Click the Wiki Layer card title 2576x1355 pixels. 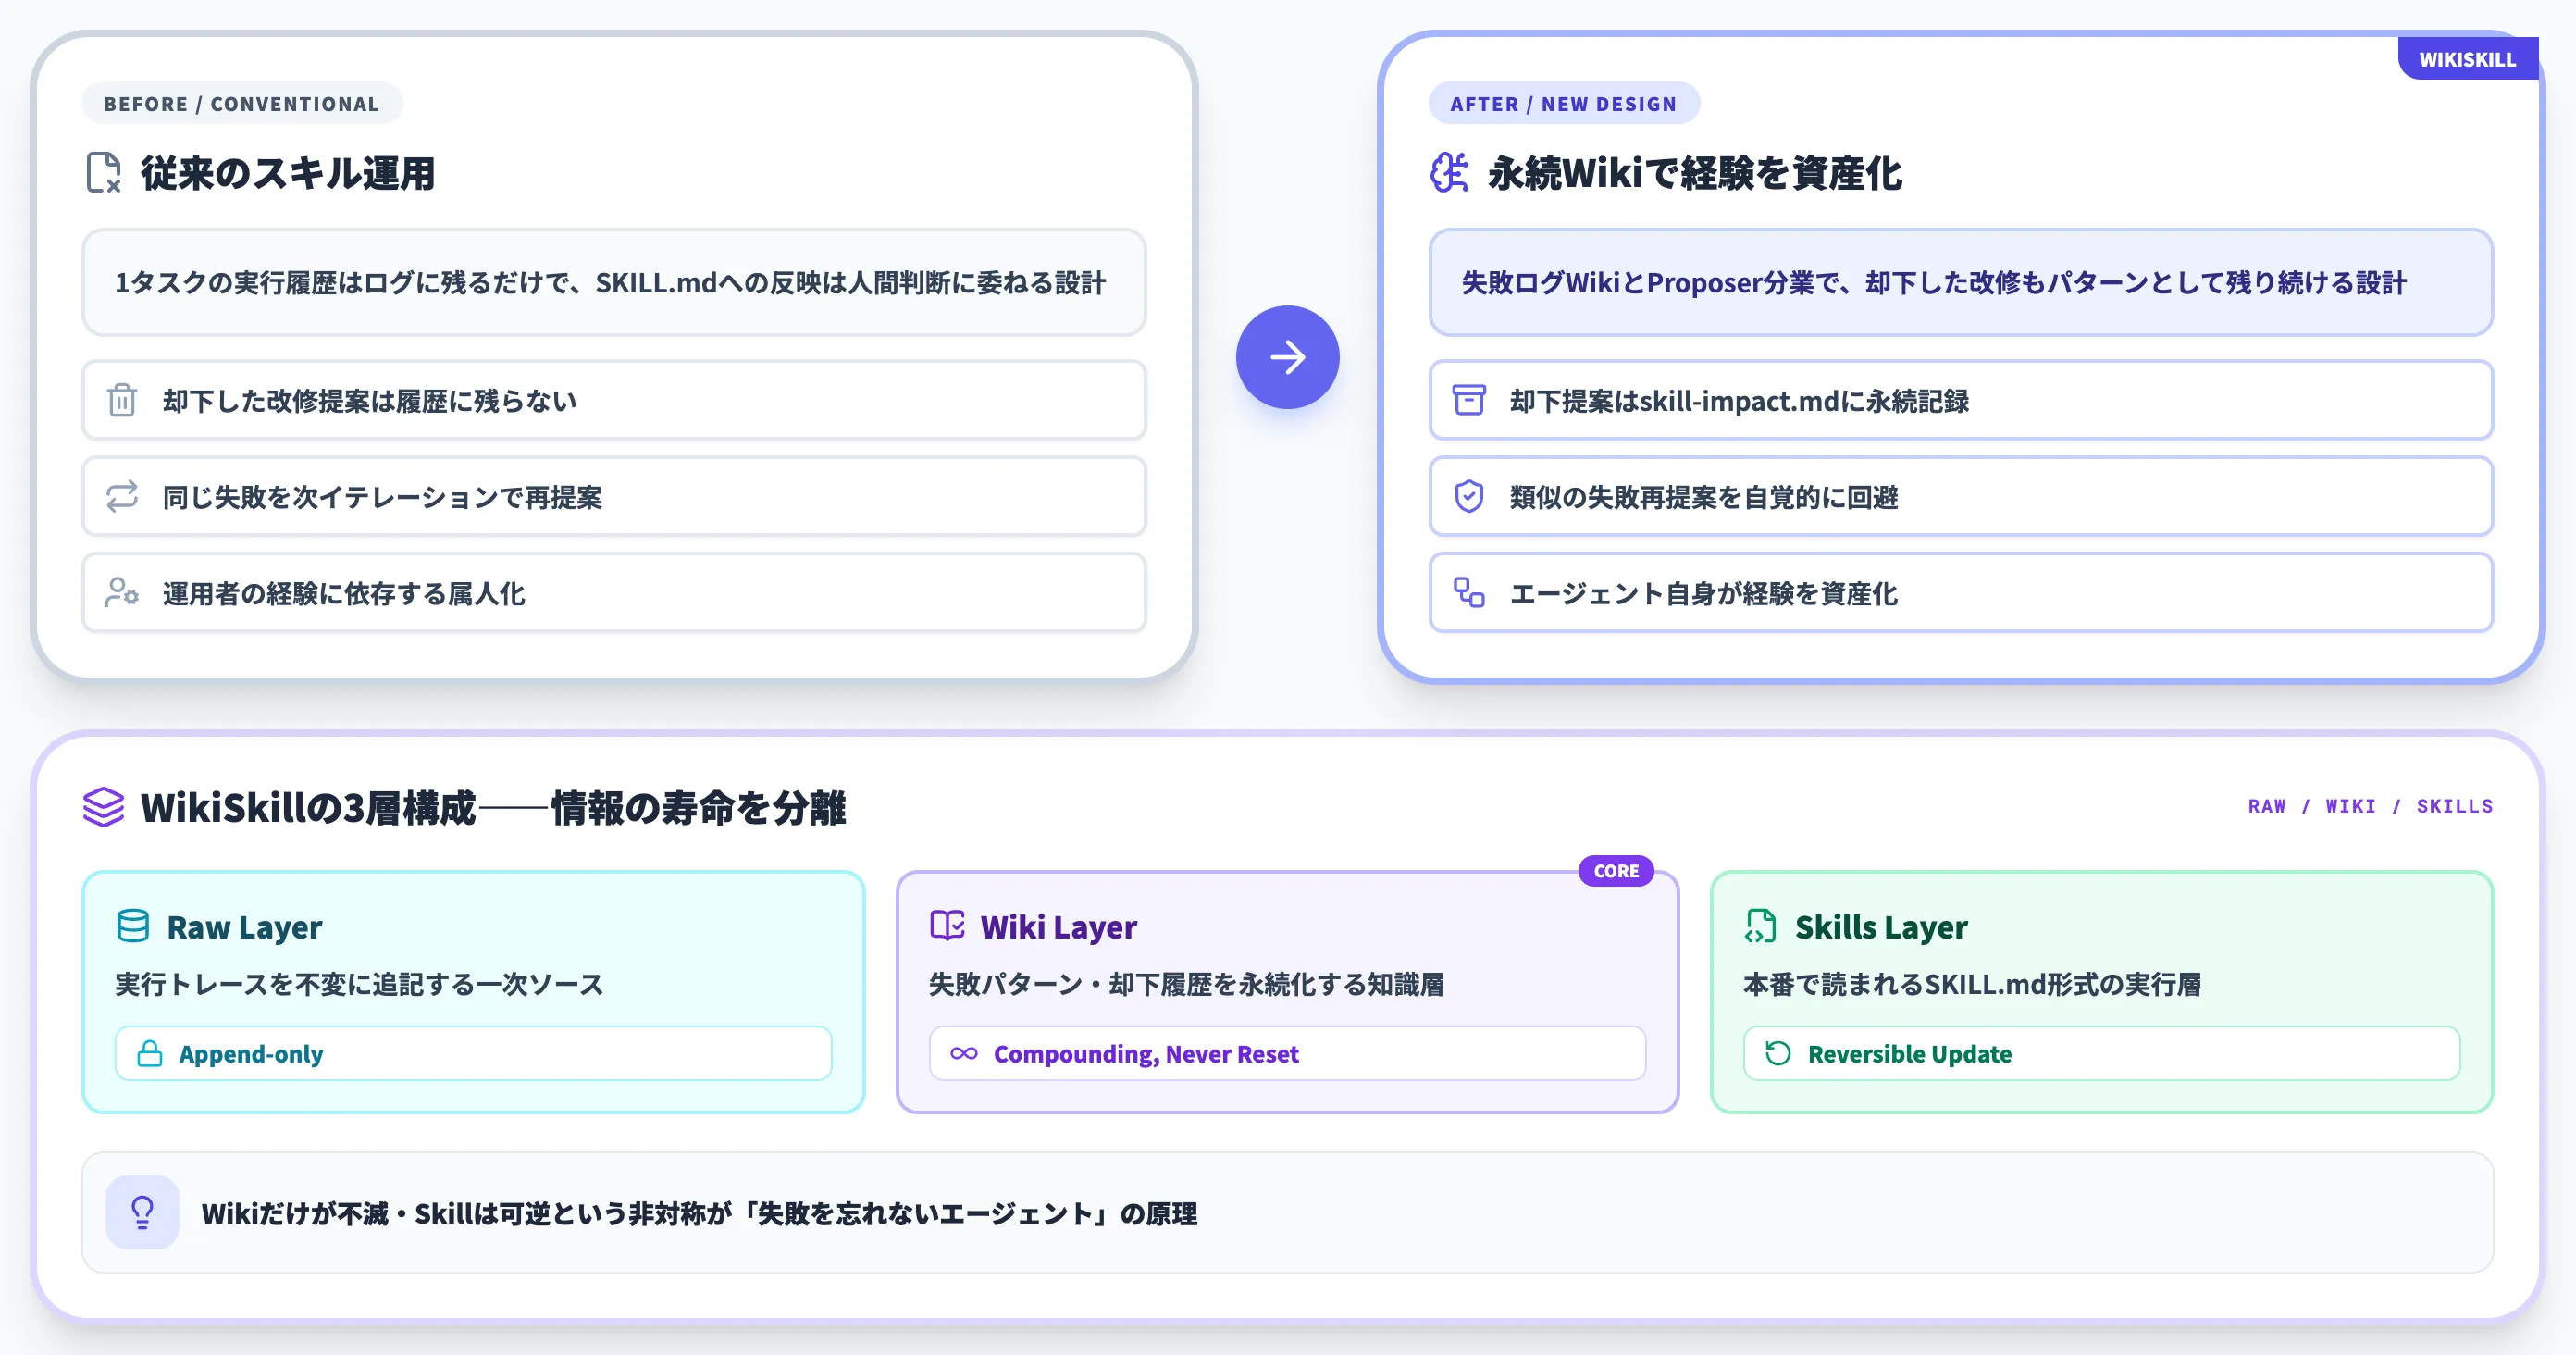pos(1059,927)
